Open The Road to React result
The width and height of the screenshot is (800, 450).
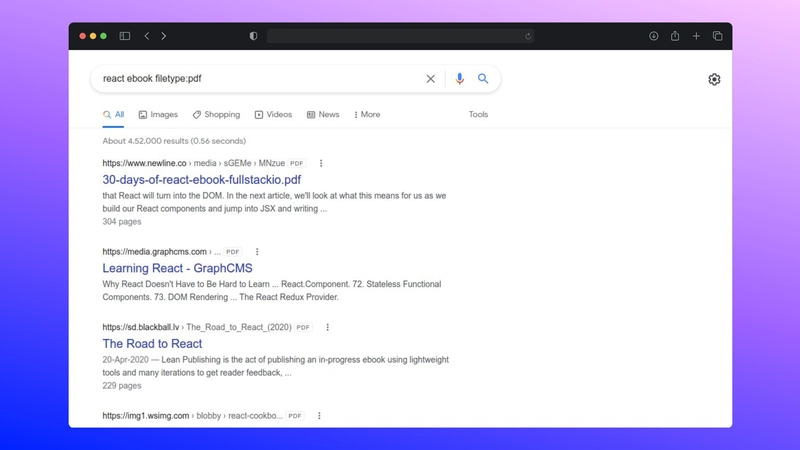[152, 343]
